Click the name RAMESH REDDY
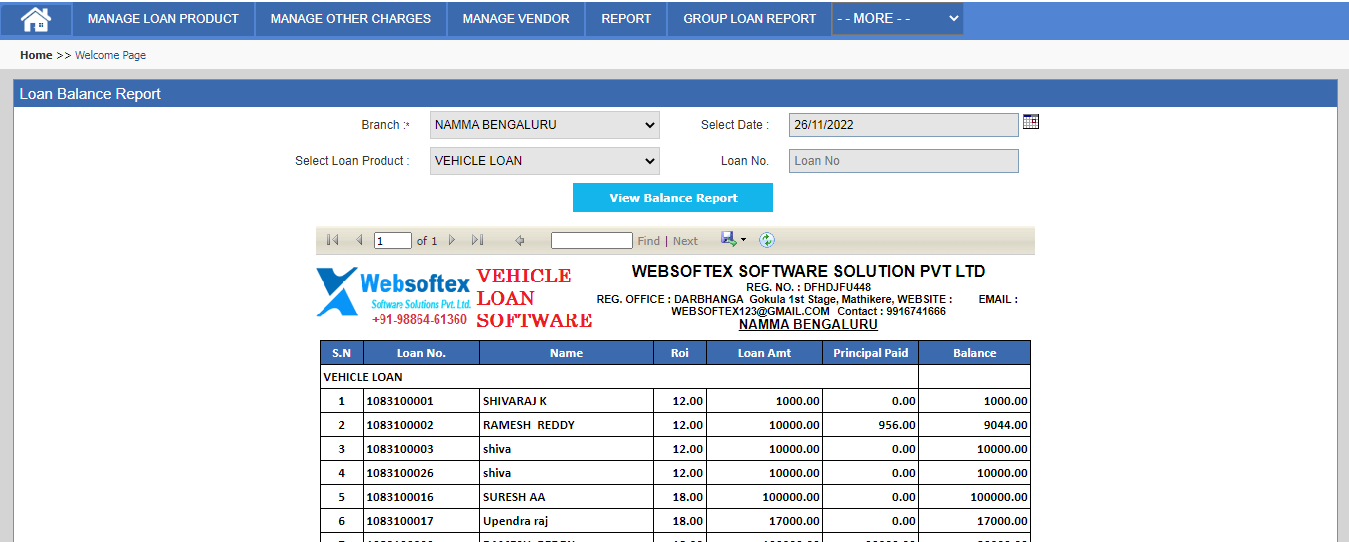The width and height of the screenshot is (1349, 542). tap(529, 425)
